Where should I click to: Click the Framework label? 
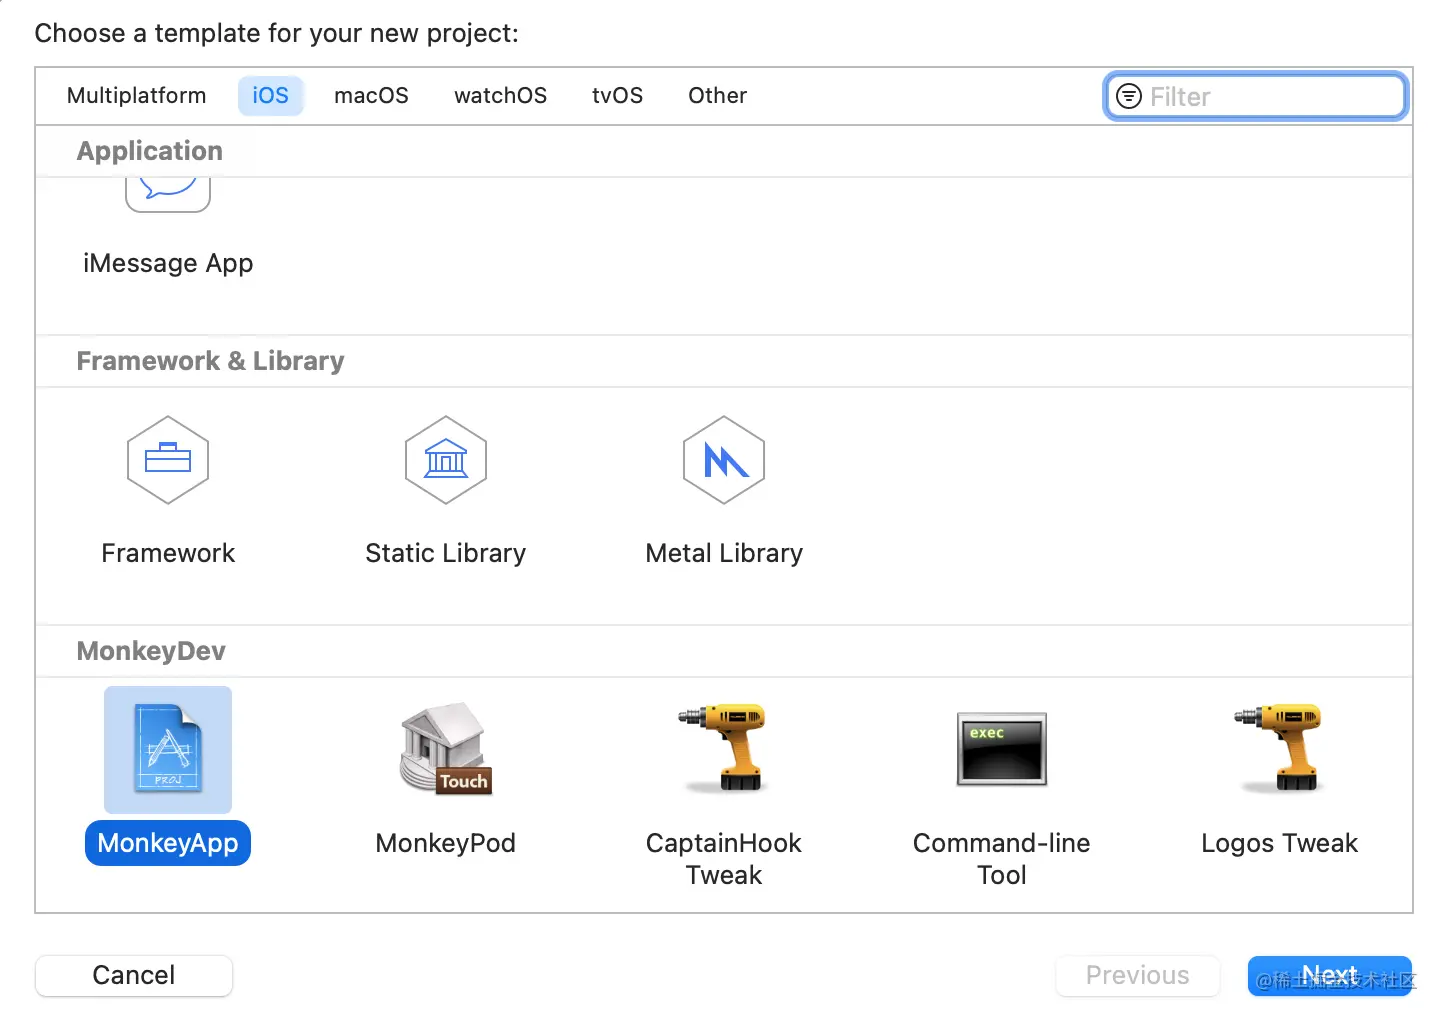[x=168, y=553]
